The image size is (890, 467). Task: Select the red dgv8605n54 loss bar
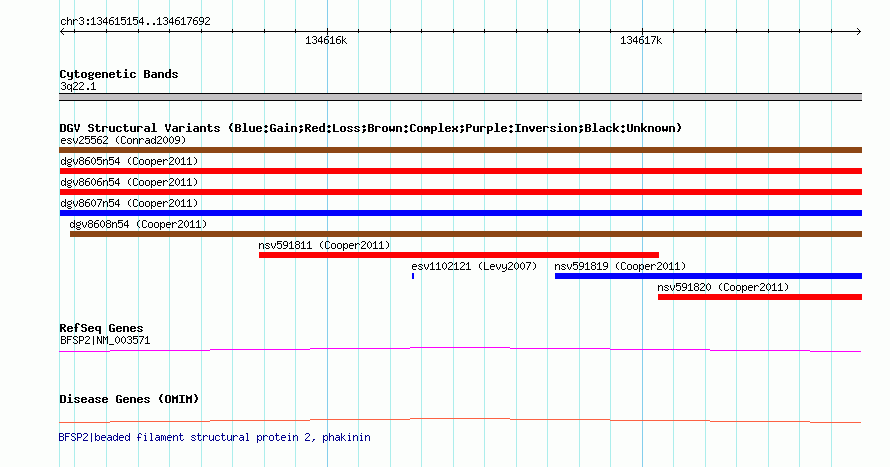click(460, 171)
